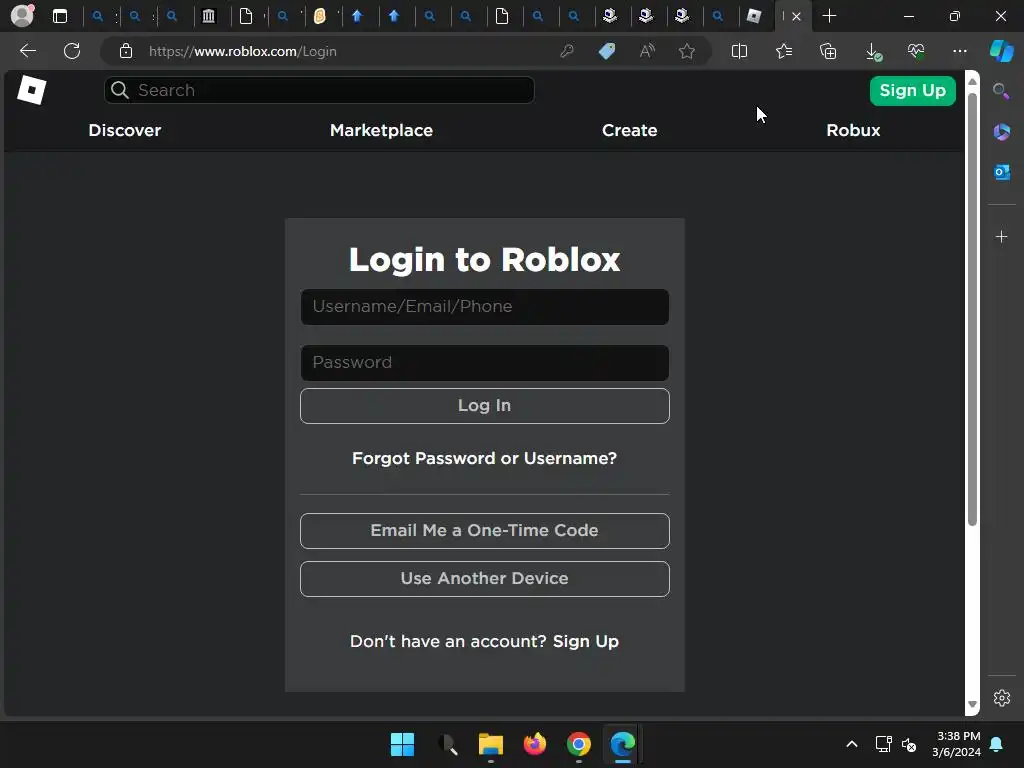1024x768 pixels.
Task: Open the browser profile avatar
Action: coord(23,16)
